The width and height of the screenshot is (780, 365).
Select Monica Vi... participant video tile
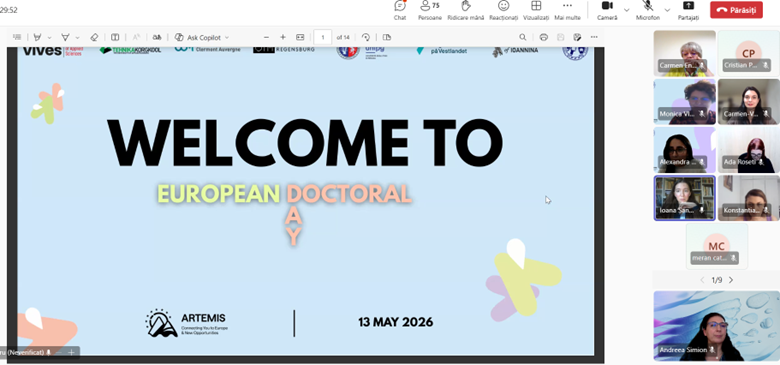684,101
